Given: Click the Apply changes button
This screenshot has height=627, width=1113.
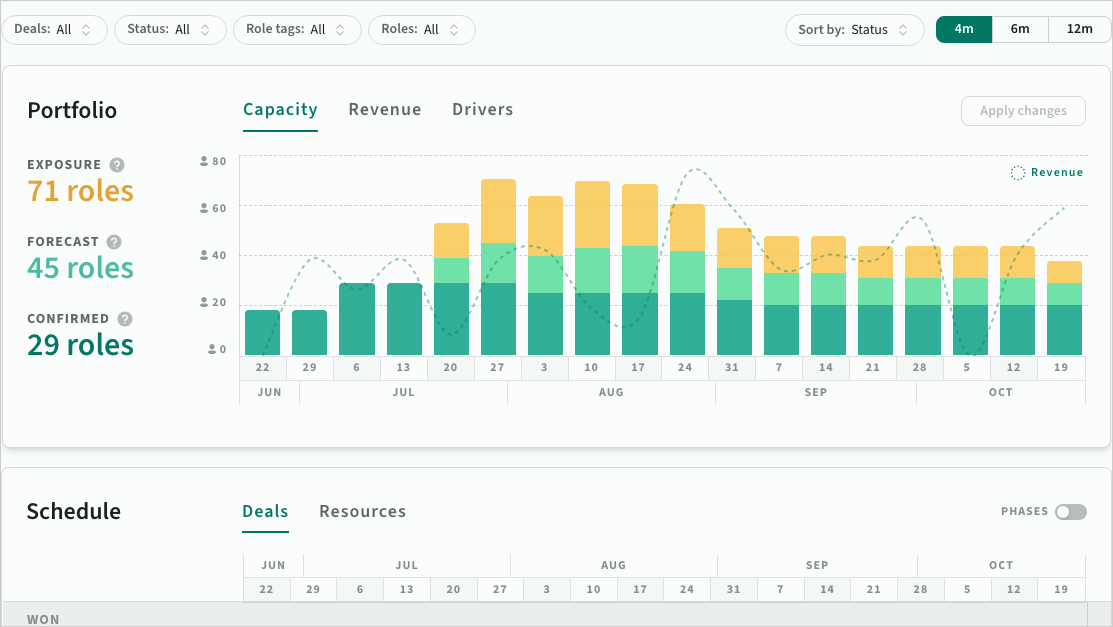Looking at the screenshot, I should pyautogui.click(x=1023, y=111).
